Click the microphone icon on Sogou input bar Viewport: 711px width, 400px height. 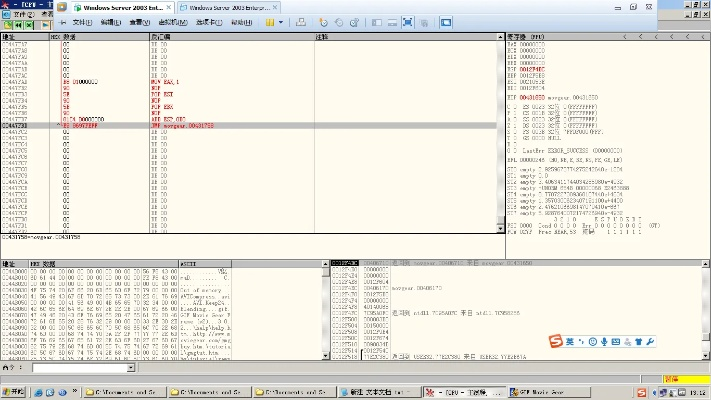point(606,342)
